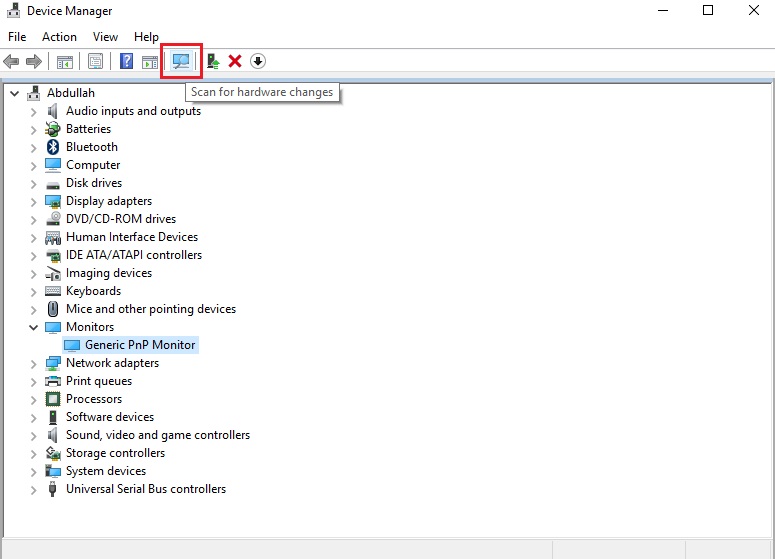Expand the Sound, video and game controllers arrow
Screen dimensions: 775x559
(x=33, y=435)
